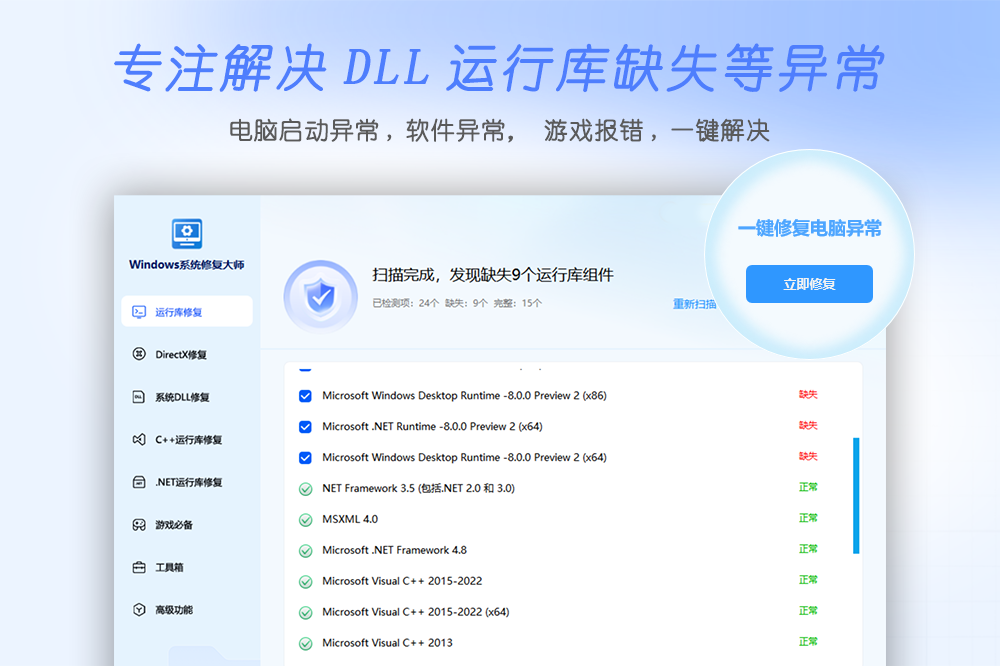Click green check icon beside MSXML 4.0
1000x666 pixels.
[x=305, y=520]
